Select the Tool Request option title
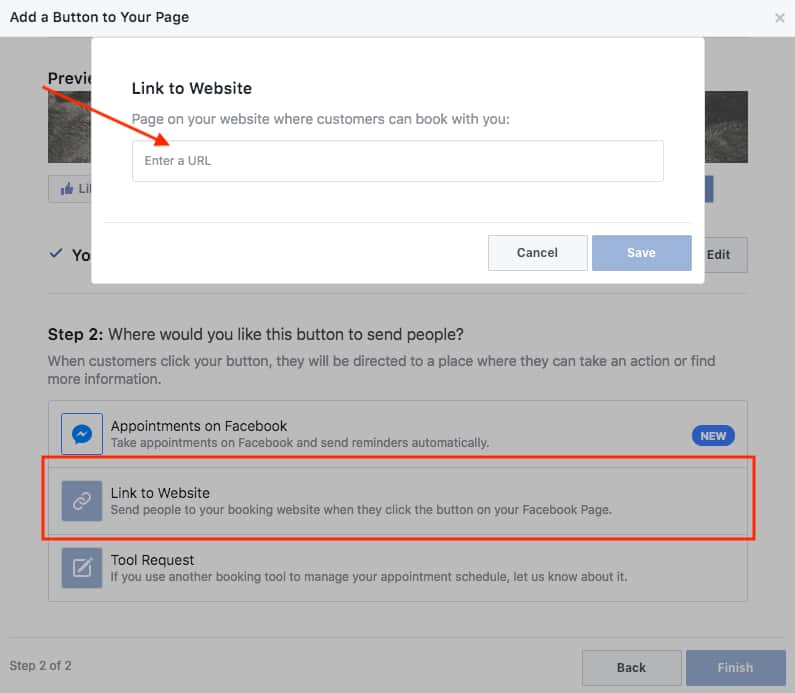This screenshot has height=693, width=795. pyautogui.click(x=152, y=560)
